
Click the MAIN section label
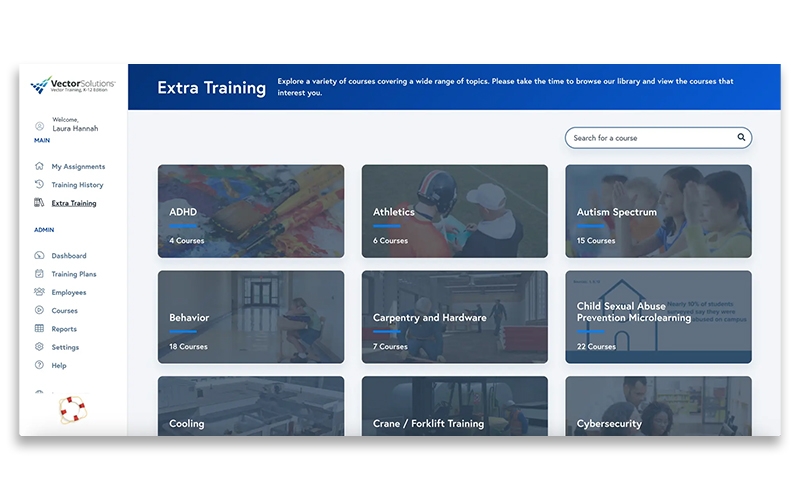(x=42, y=140)
